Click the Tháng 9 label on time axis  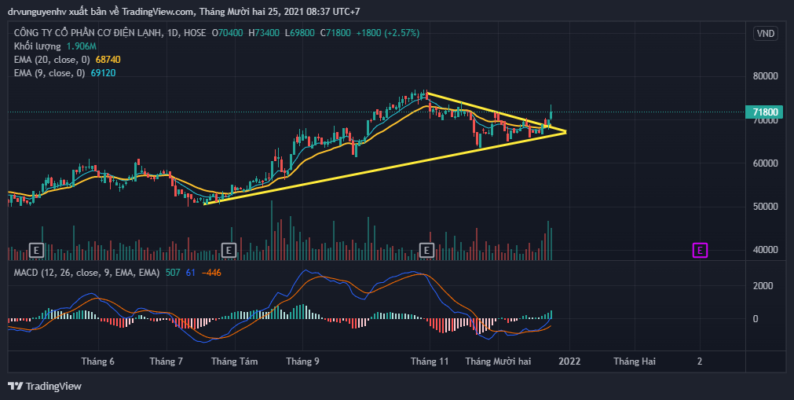[302, 362]
